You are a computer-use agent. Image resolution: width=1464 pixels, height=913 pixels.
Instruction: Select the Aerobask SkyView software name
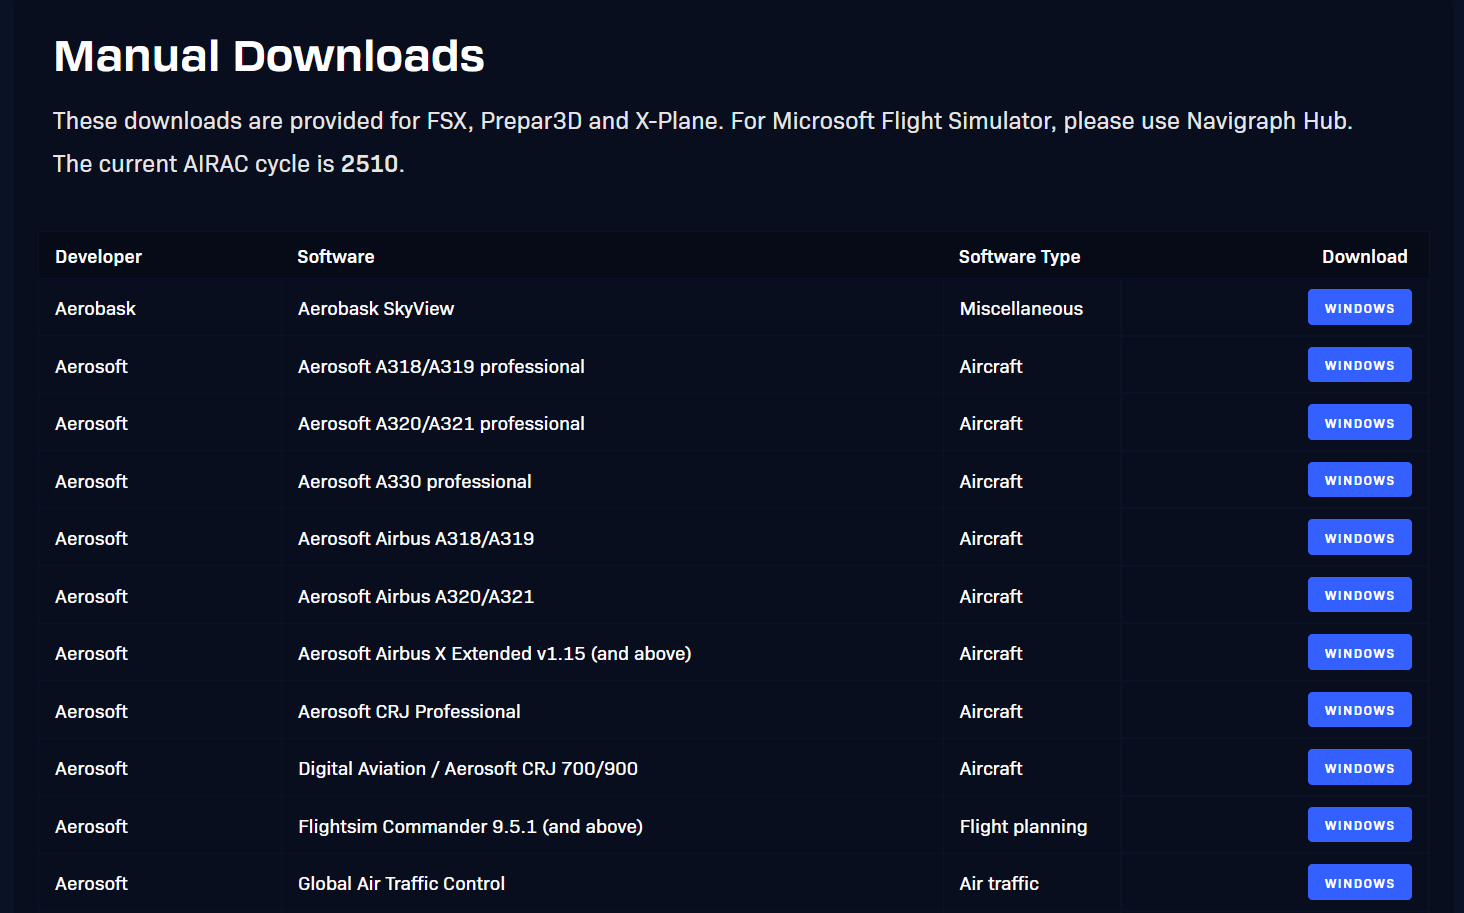tap(376, 309)
